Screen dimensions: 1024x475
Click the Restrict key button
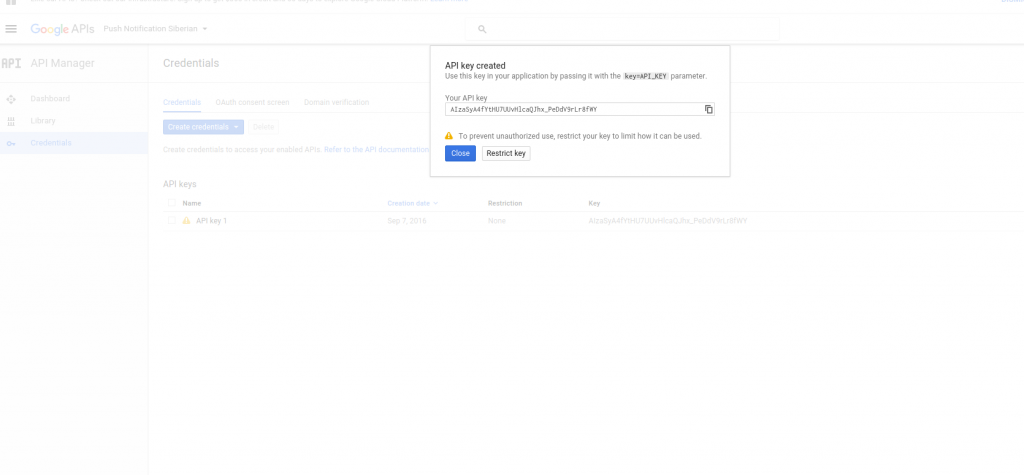click(506, 153)
